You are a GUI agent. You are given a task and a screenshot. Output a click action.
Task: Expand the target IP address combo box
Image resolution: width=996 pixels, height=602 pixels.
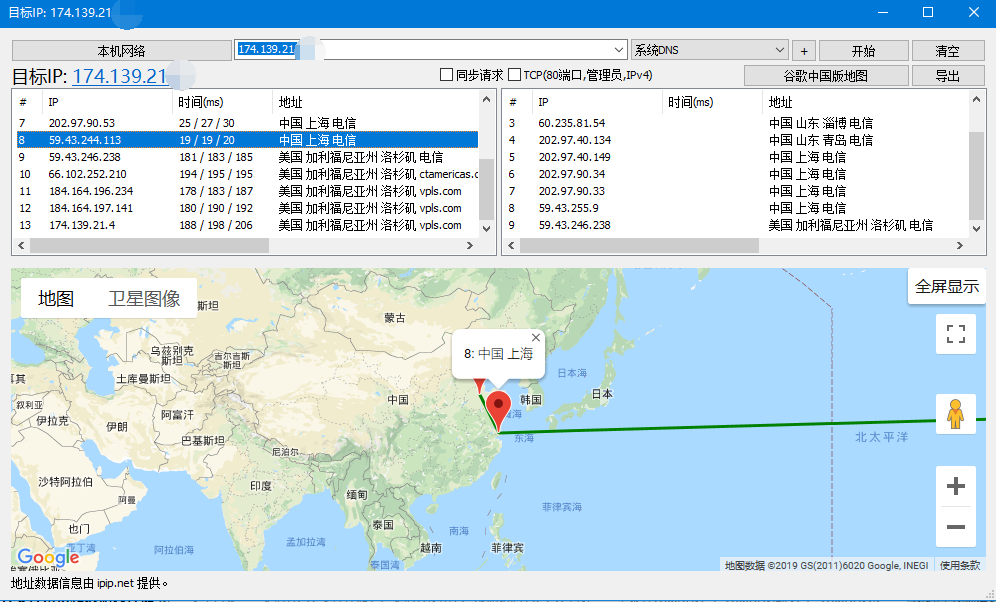[x=619, y=50]
